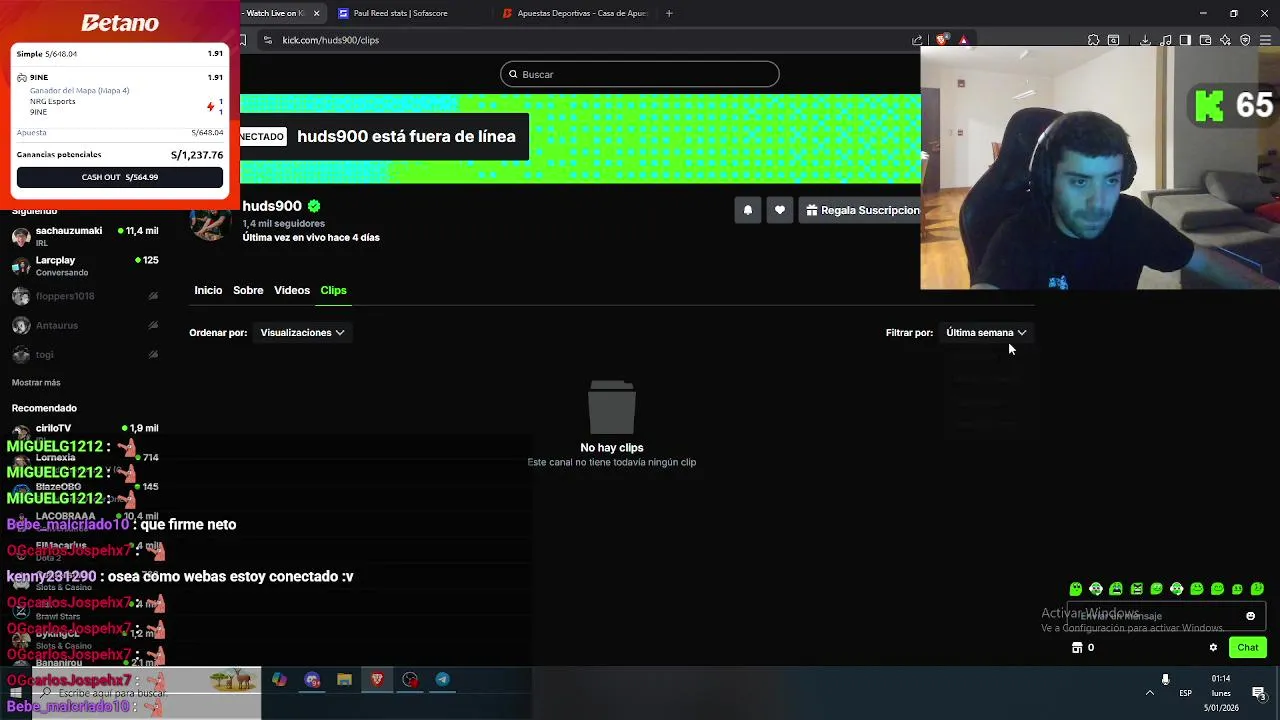Click the channel points store icon
The image size is (1280, 720).
pos(1077,647)
